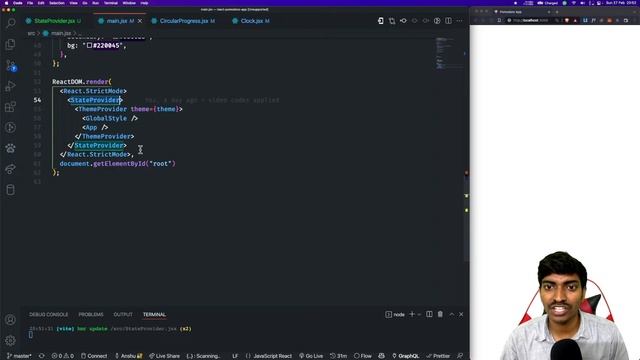The image size is (640, 360).
Task: Click the main.jsx breadcrumb segment
Action: [x=57, y=33]
